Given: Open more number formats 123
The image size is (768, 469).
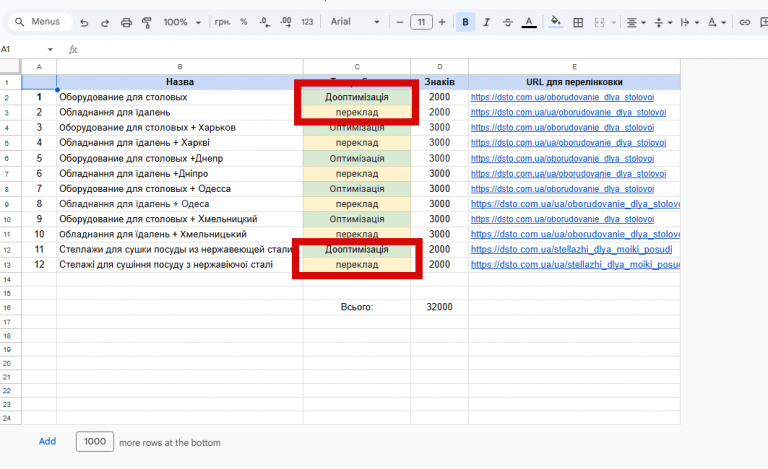Looking at the screenshot, I should [x=307, y=22].
